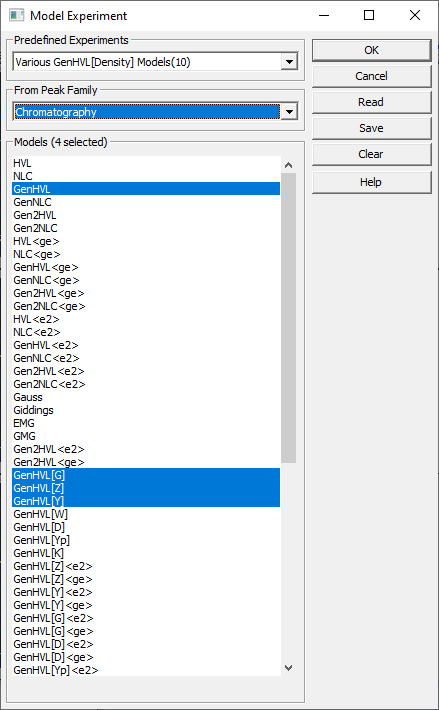Select the Chromatography combo box field
The image size is (439, 710).
(147, 112)
